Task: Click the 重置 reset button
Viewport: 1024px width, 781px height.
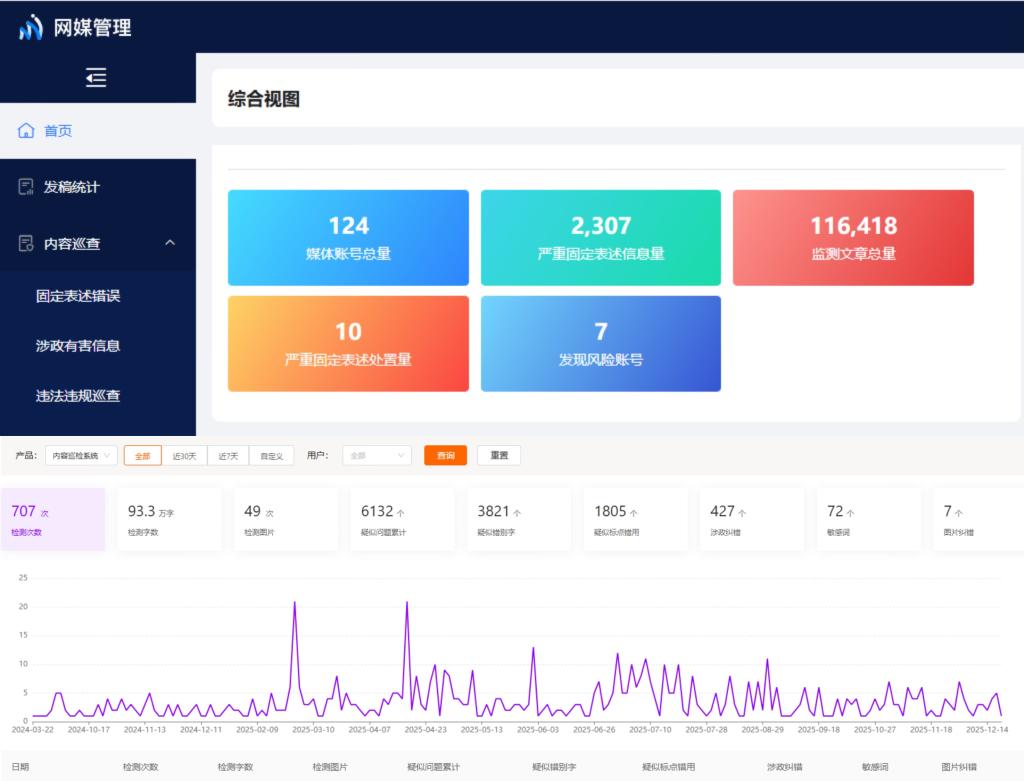Action: click(498, 455)
